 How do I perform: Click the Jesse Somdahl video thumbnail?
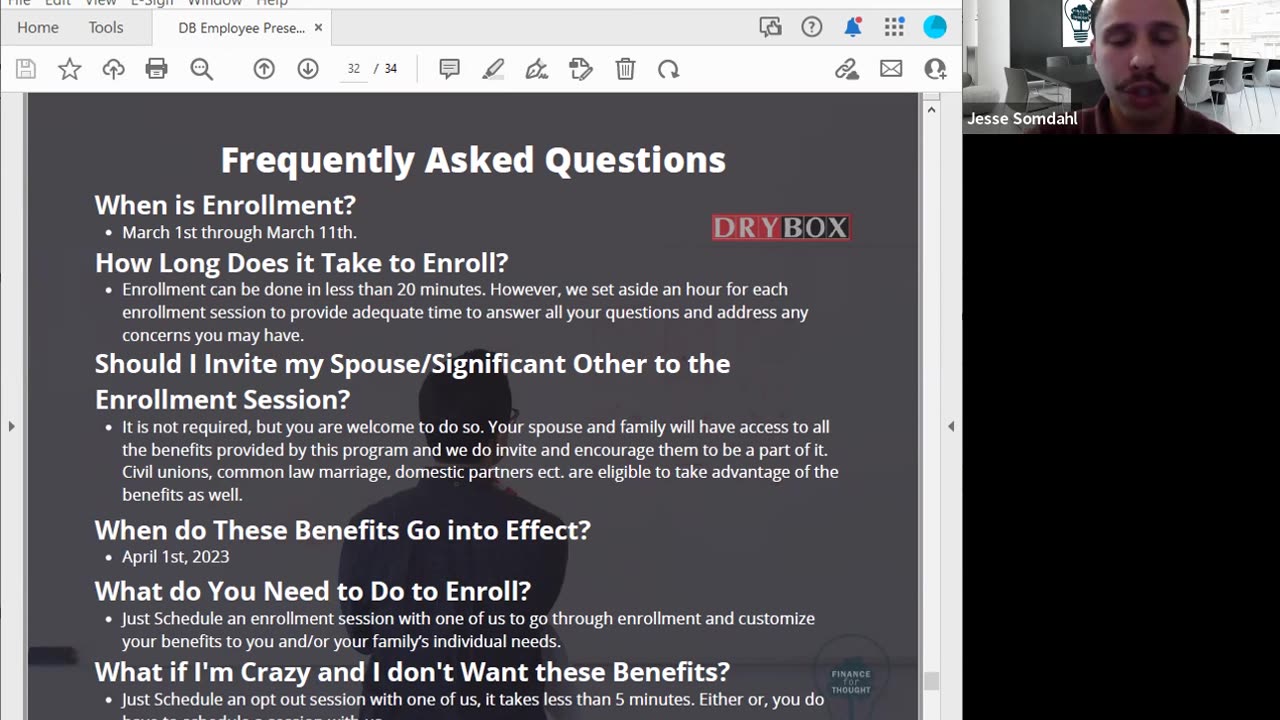1121,67
